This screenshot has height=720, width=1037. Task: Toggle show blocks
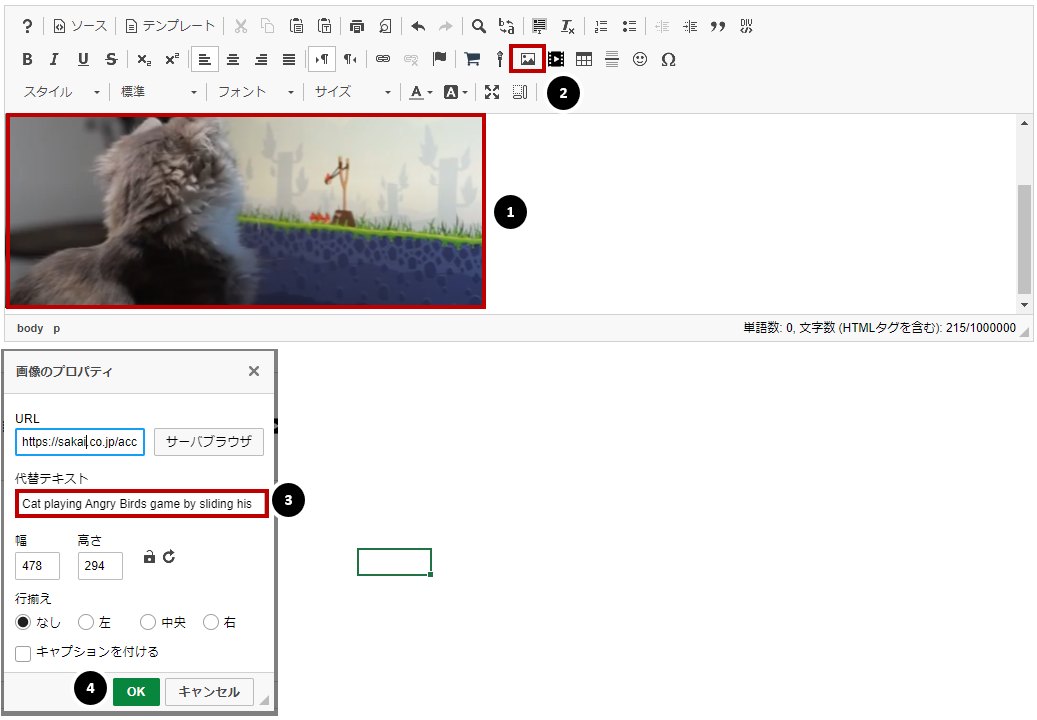pyautogui.click(x=520, y=92)
